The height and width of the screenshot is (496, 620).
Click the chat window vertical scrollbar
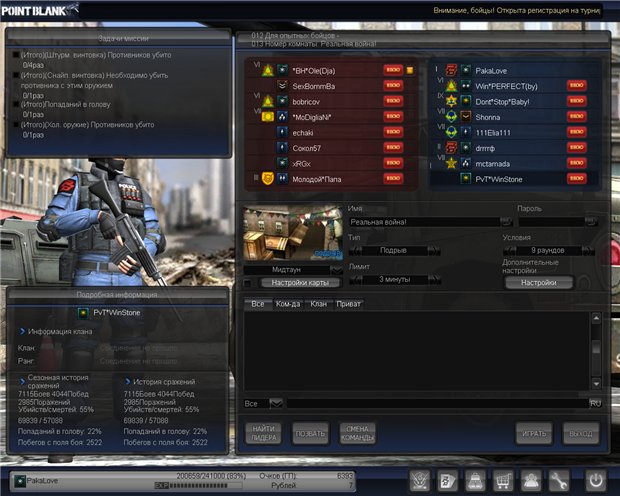coord(595,350)
